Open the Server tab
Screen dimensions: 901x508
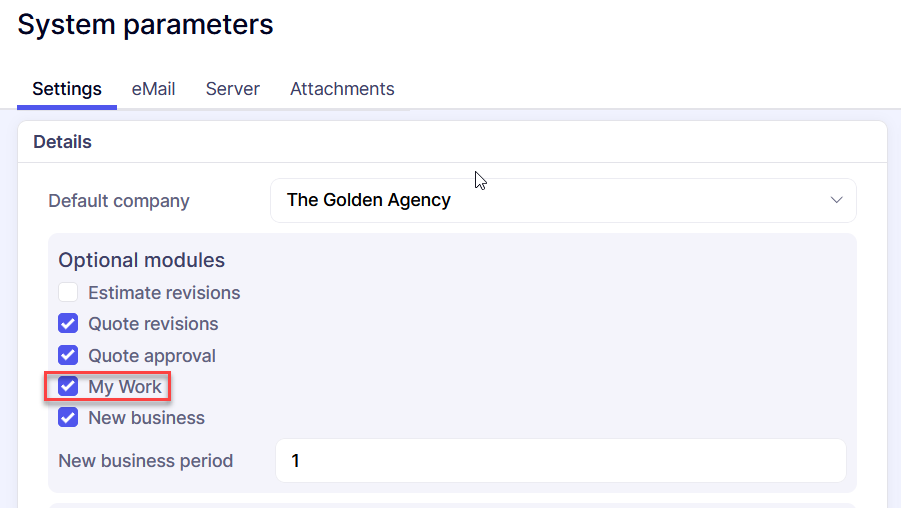point(232,89)
